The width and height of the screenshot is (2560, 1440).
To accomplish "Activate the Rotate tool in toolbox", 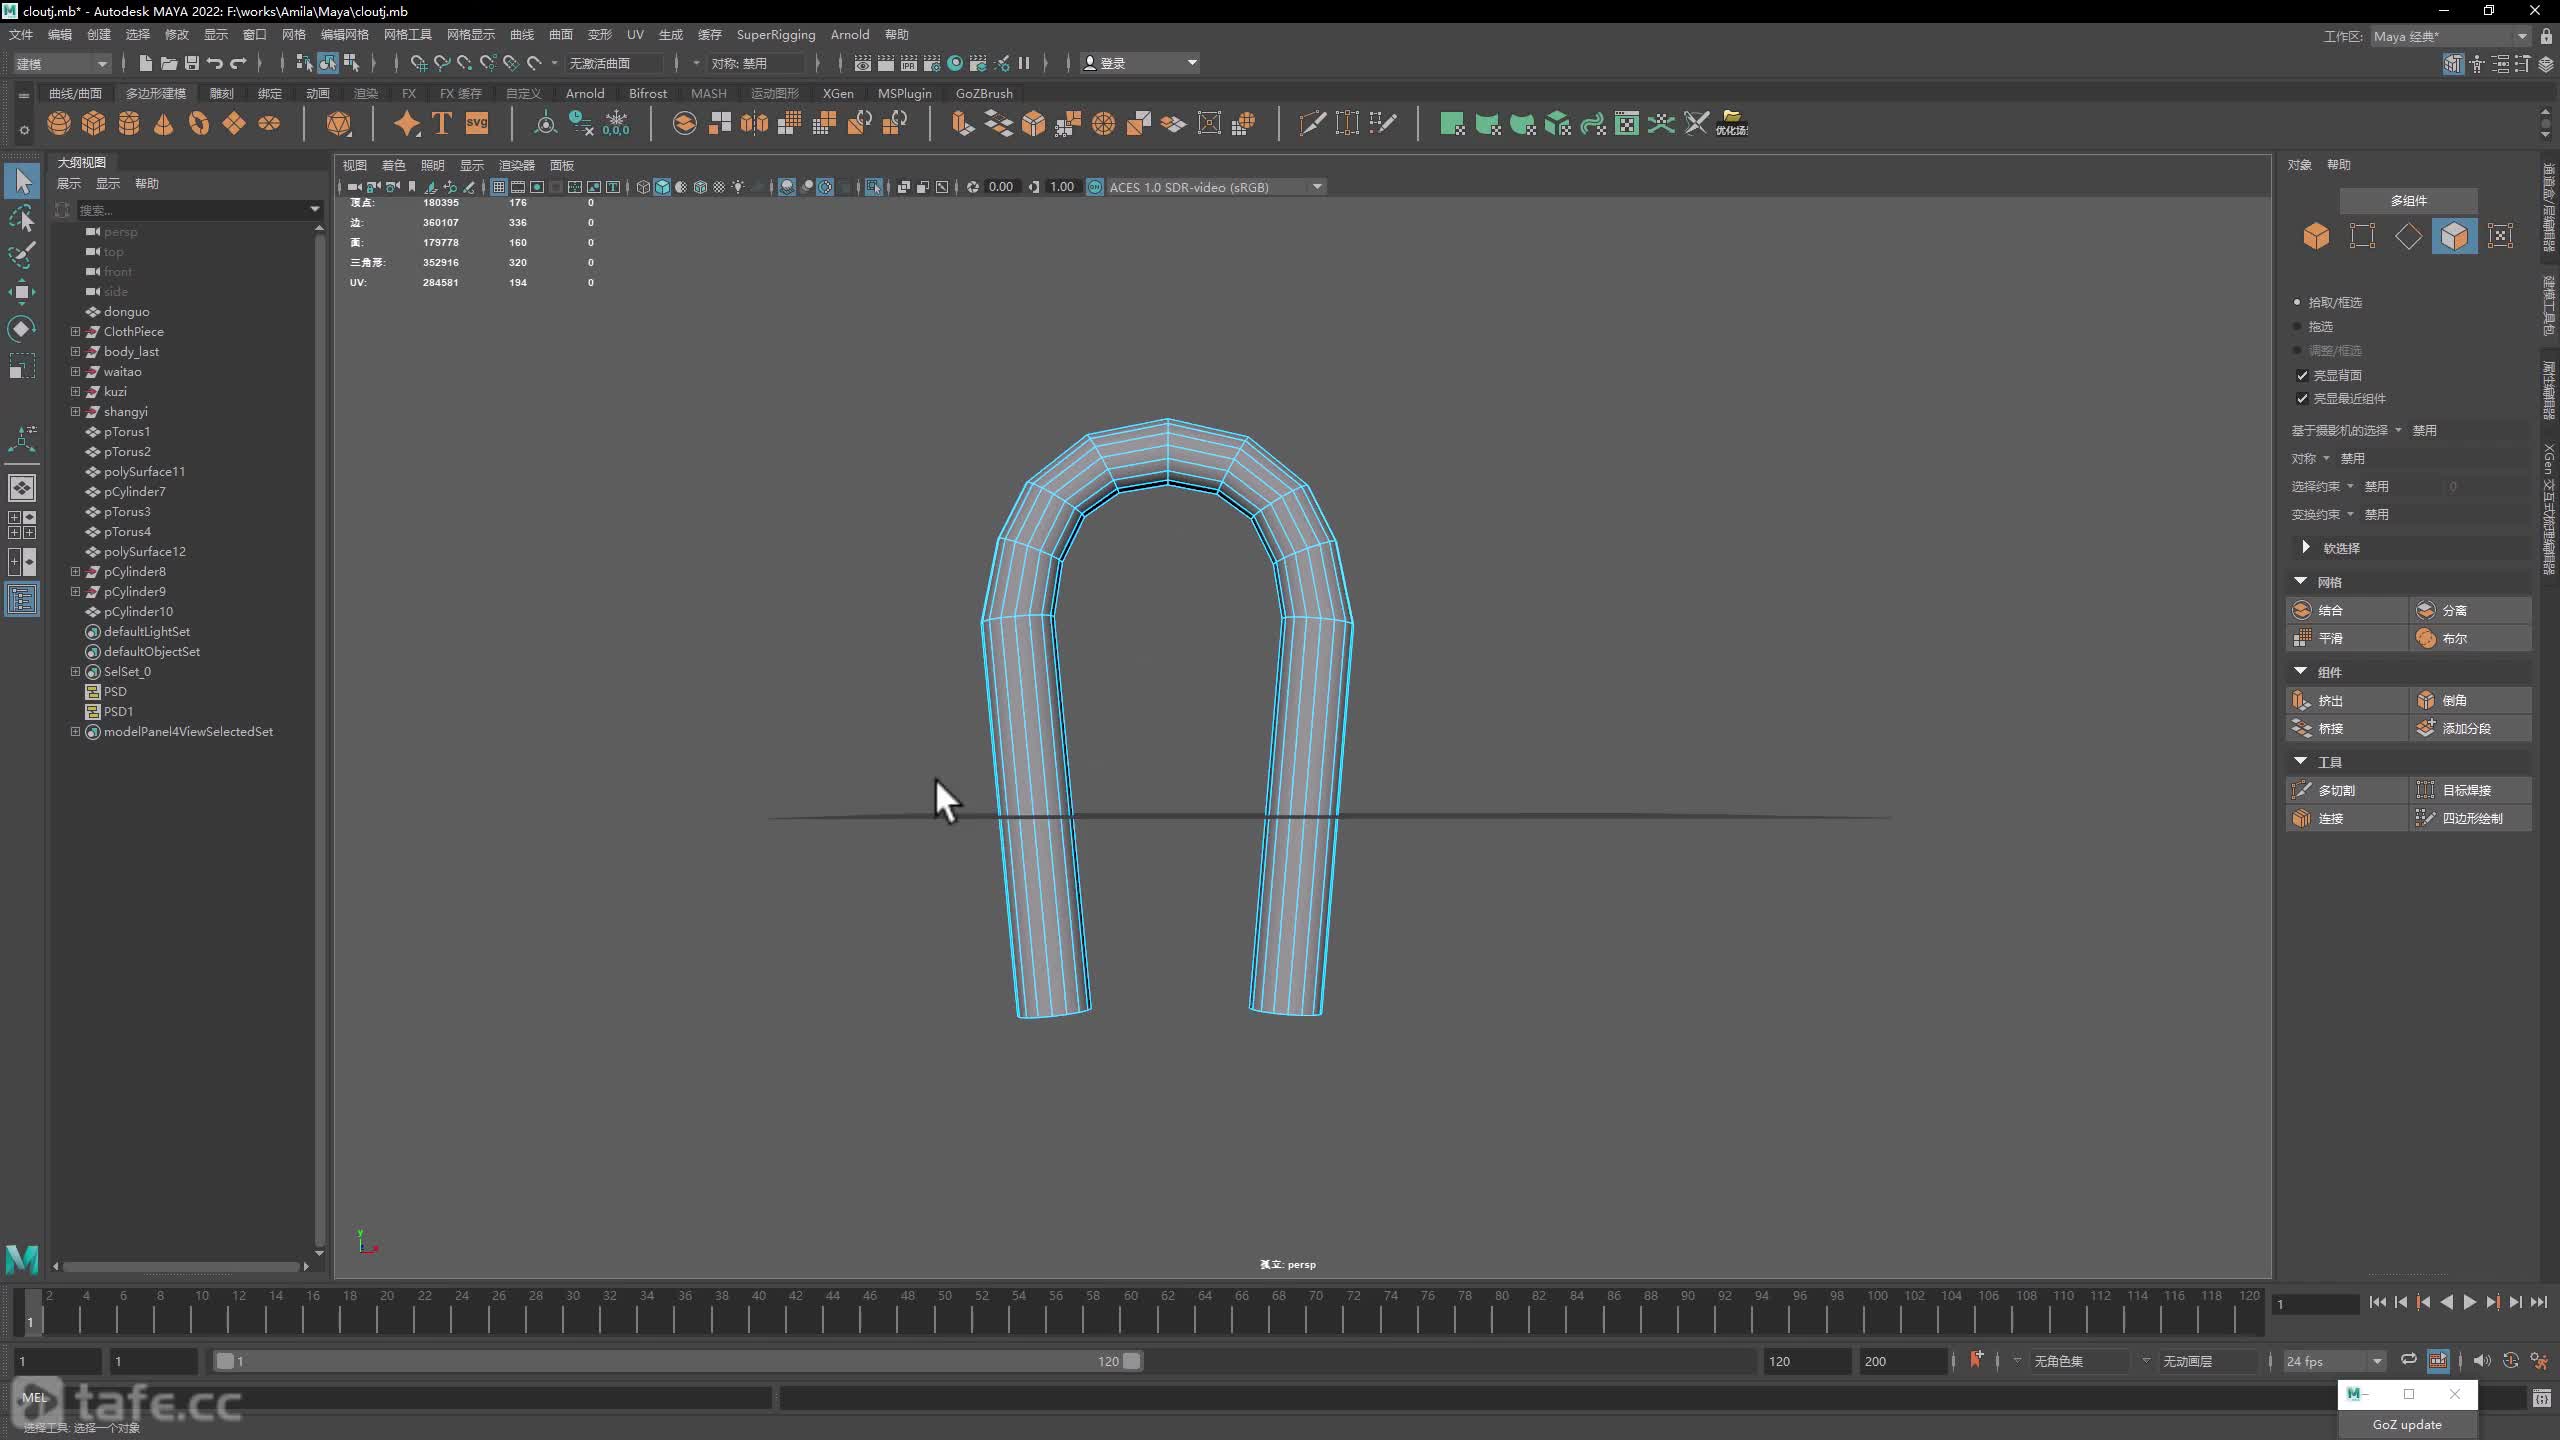I will click(x=22, y=328).
